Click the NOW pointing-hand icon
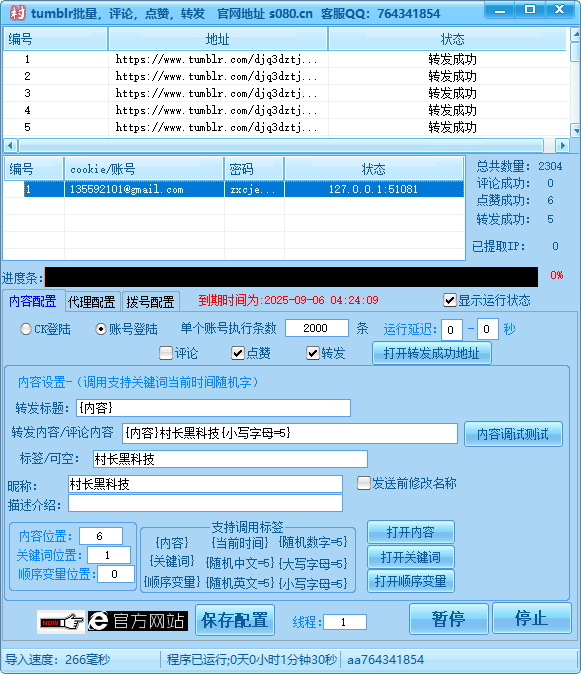581x674 pixels. tap(61, 622)
